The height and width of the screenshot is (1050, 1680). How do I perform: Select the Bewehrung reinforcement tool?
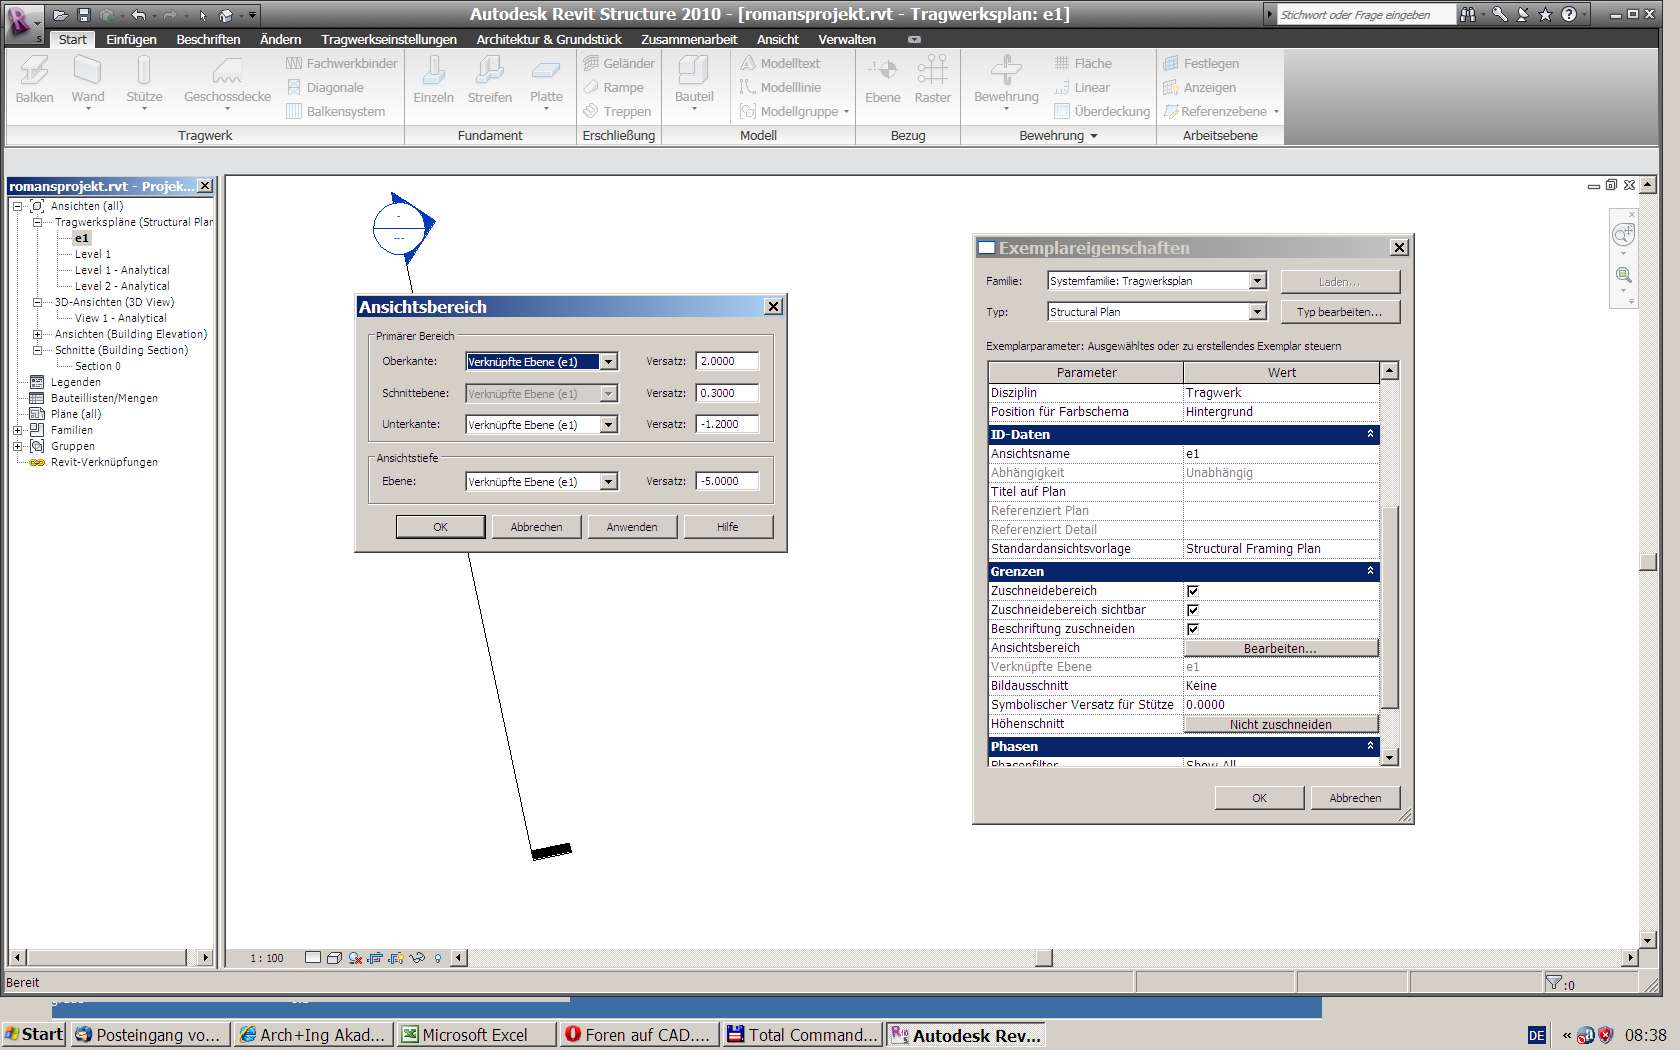click(1006, 80)
